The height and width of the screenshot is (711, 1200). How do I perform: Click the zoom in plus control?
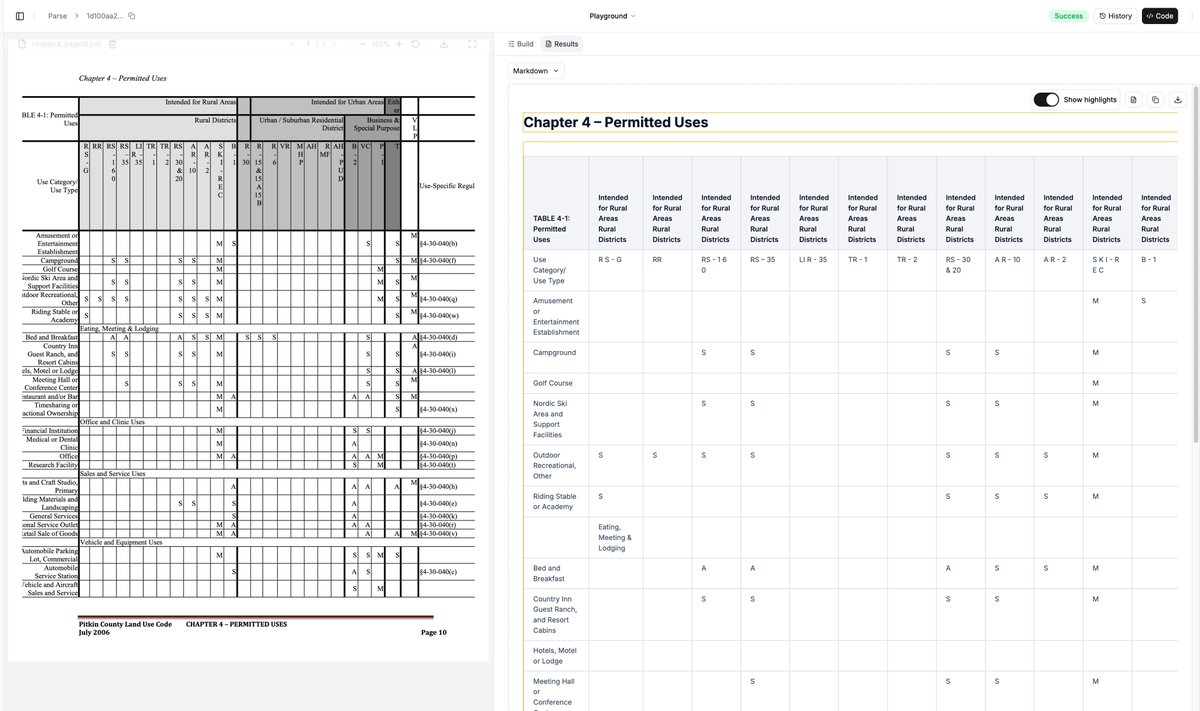click(x=399, y=43)
